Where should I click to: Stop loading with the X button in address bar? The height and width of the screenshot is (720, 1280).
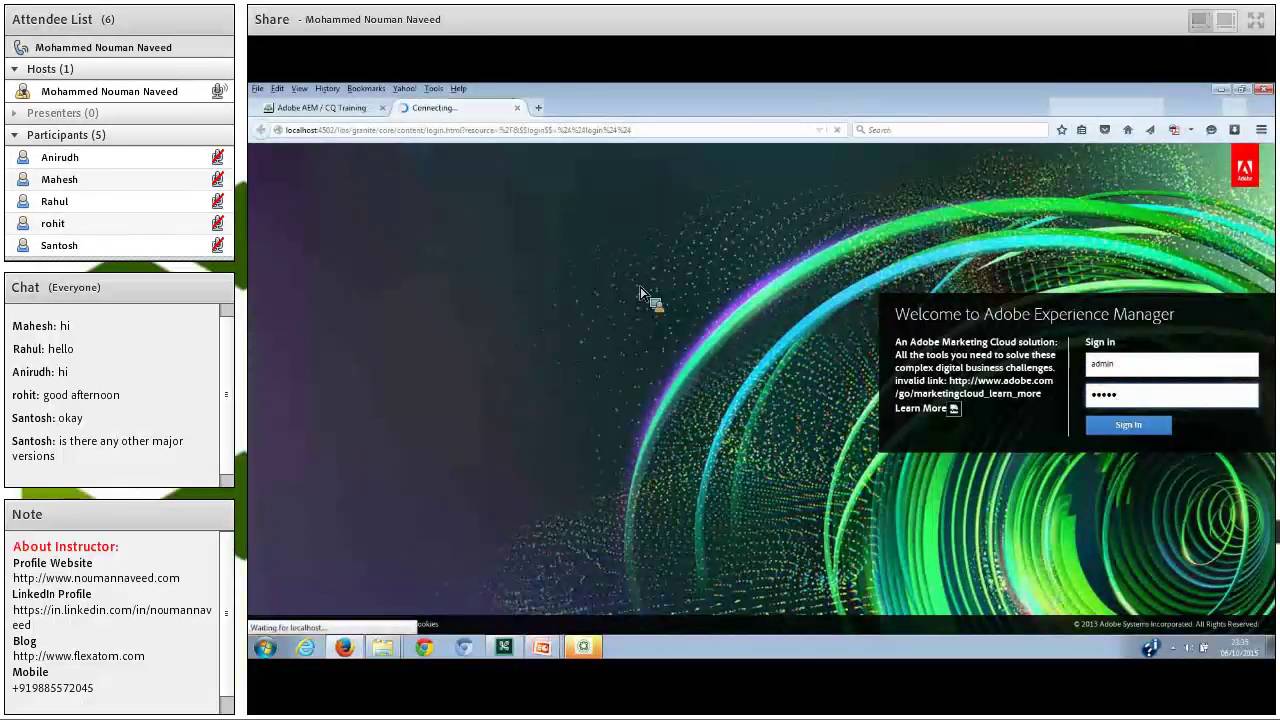coord(837,130)
